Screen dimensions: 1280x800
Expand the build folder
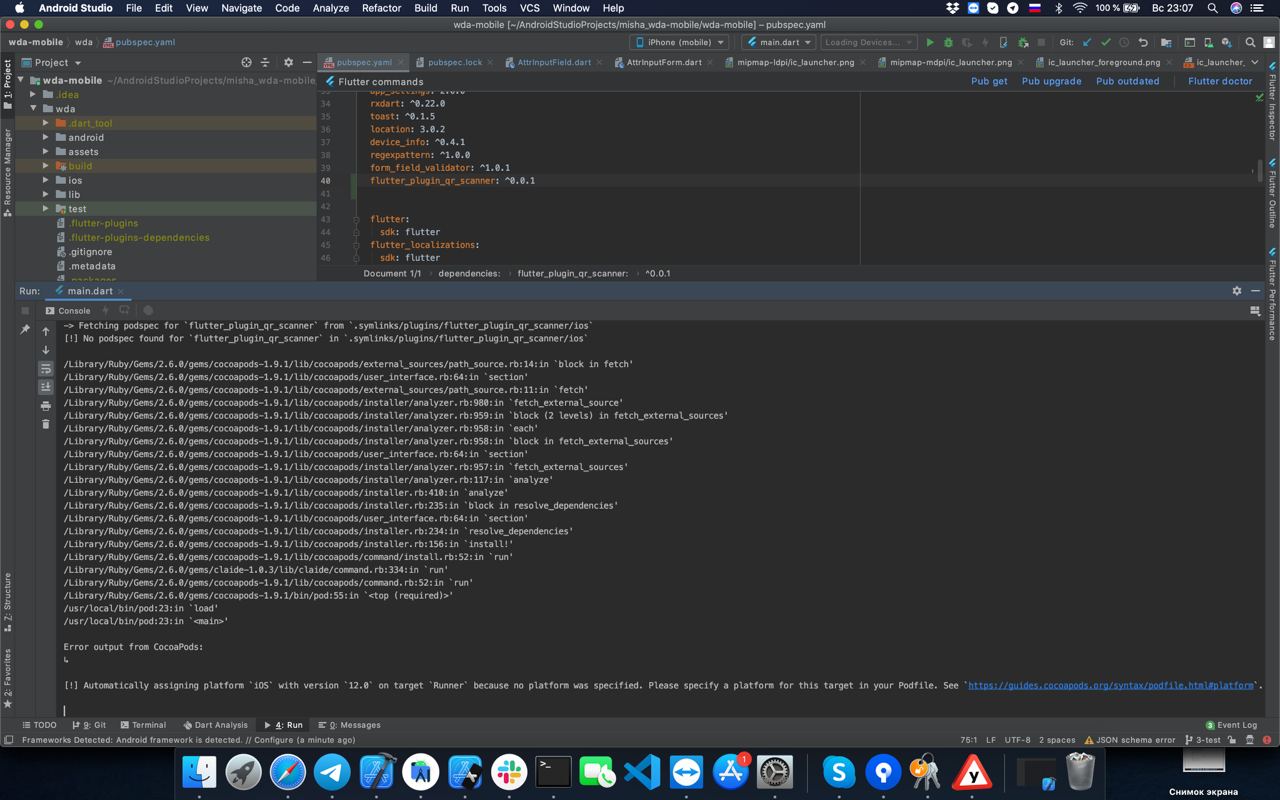46,166
